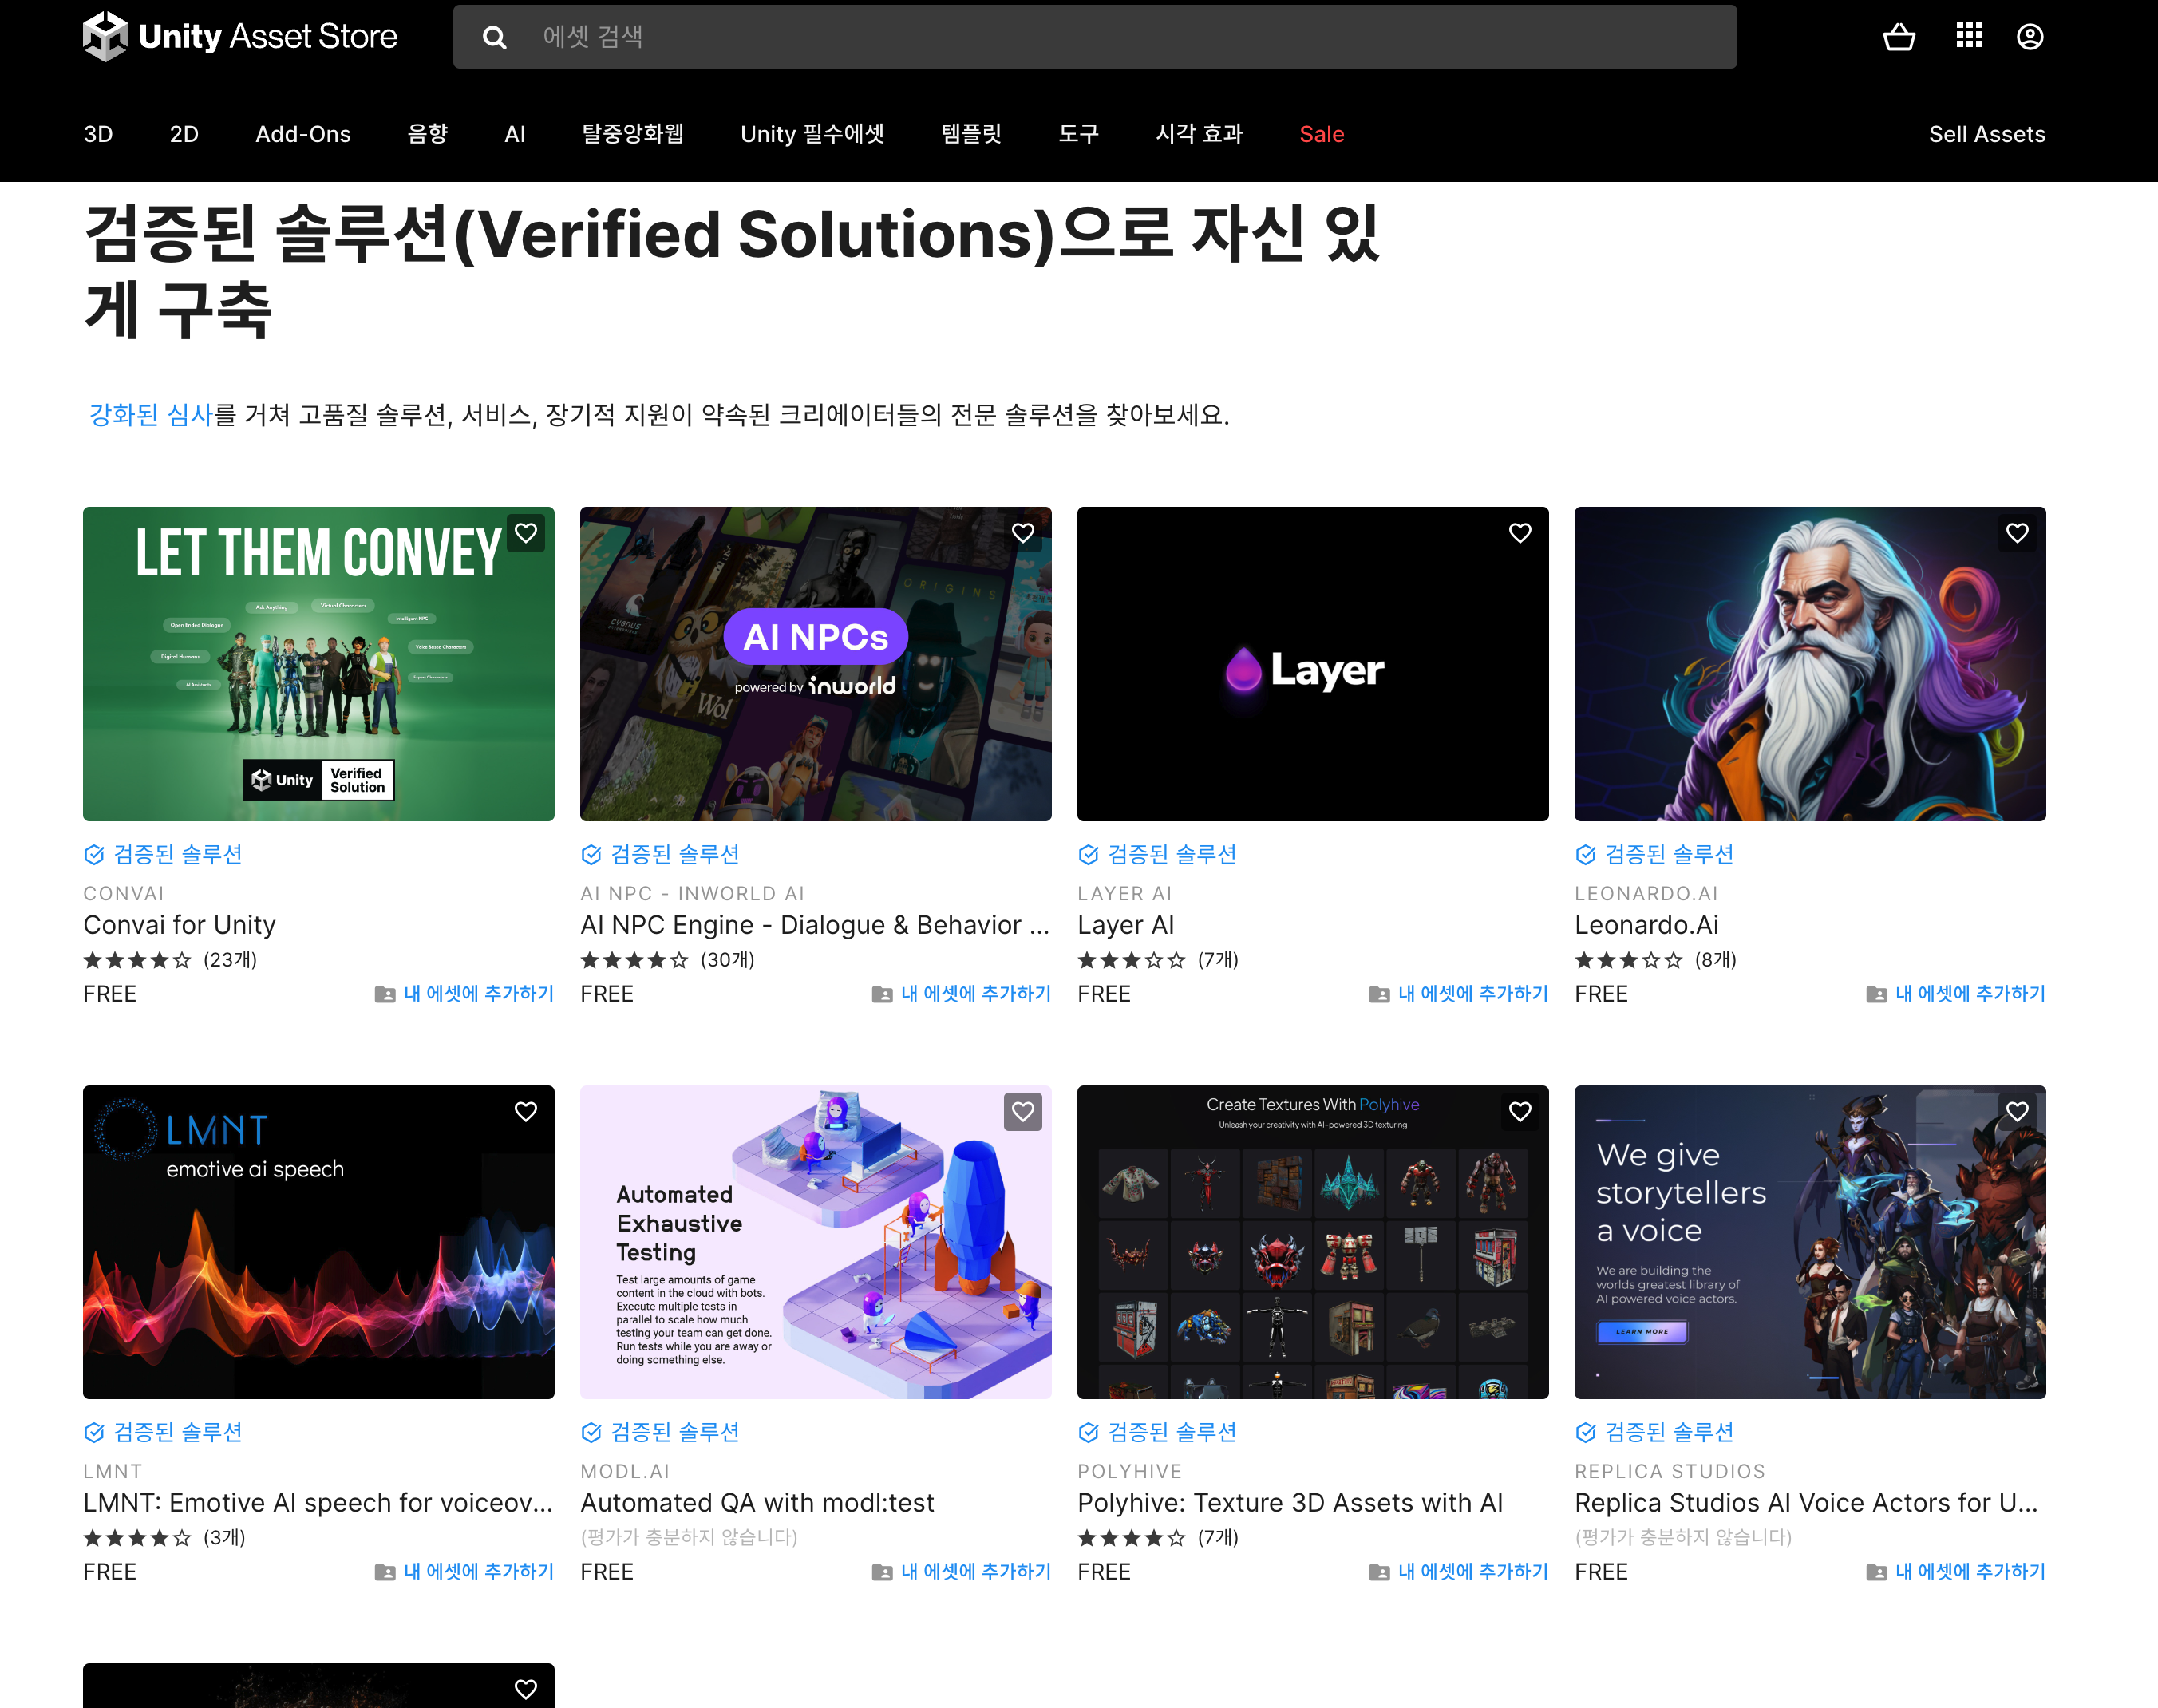Open the user account profile icon
The width and height of the screenshot is (2158, 1708).
pos(2029,37)
